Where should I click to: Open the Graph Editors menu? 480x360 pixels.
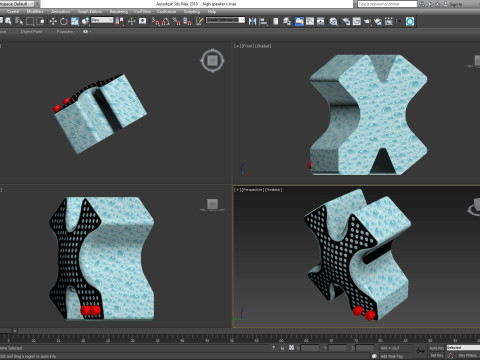[90, 12]
